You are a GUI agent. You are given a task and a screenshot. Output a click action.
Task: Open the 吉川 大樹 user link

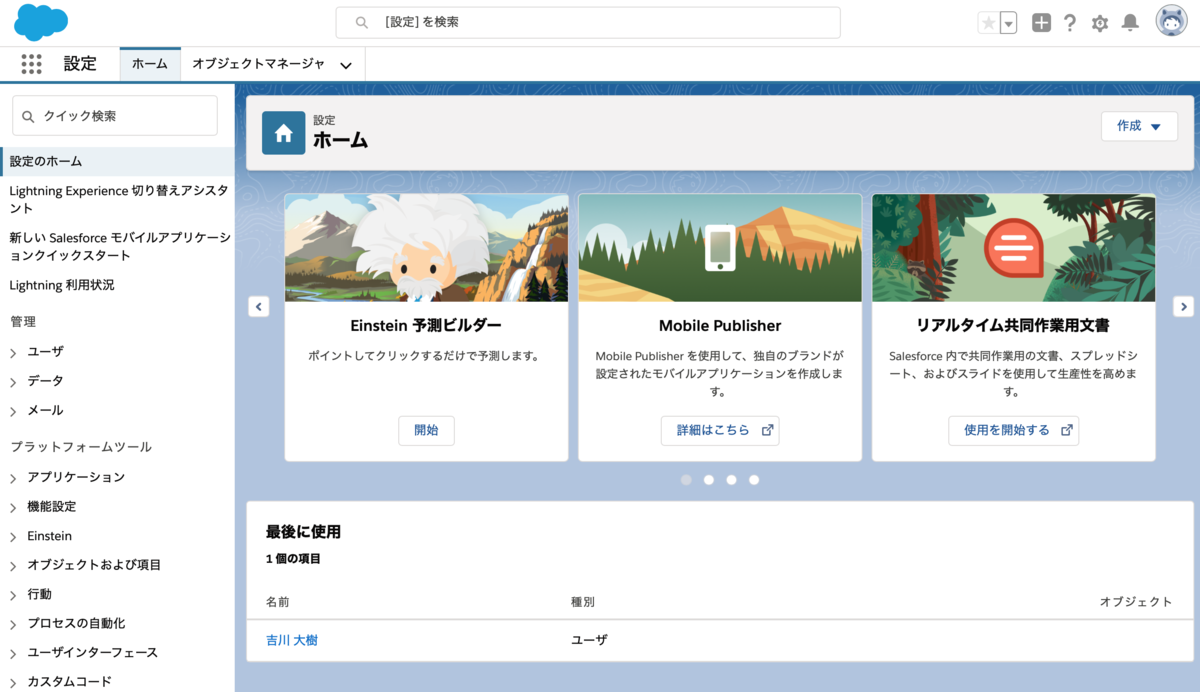click(292, 640)
